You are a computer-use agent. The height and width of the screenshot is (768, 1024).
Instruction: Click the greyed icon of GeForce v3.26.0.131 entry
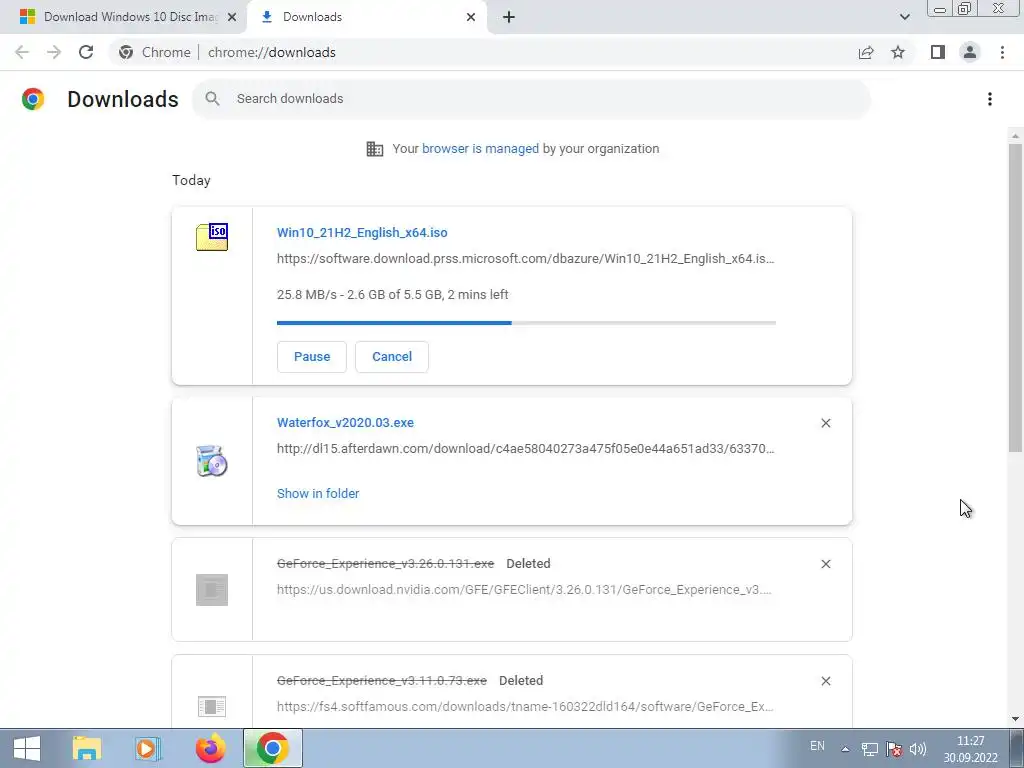(212, 590)
